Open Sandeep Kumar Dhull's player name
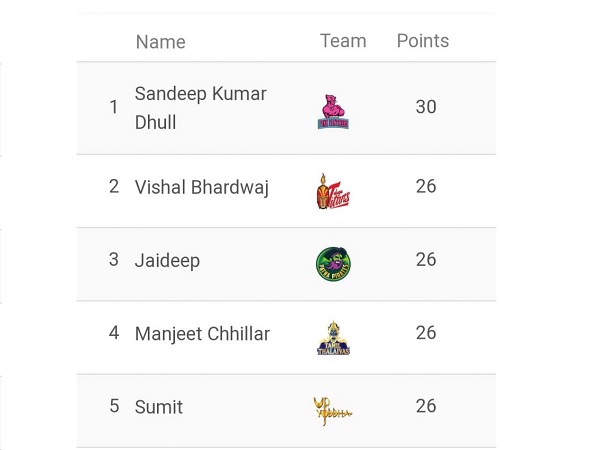 pos(201,108)
